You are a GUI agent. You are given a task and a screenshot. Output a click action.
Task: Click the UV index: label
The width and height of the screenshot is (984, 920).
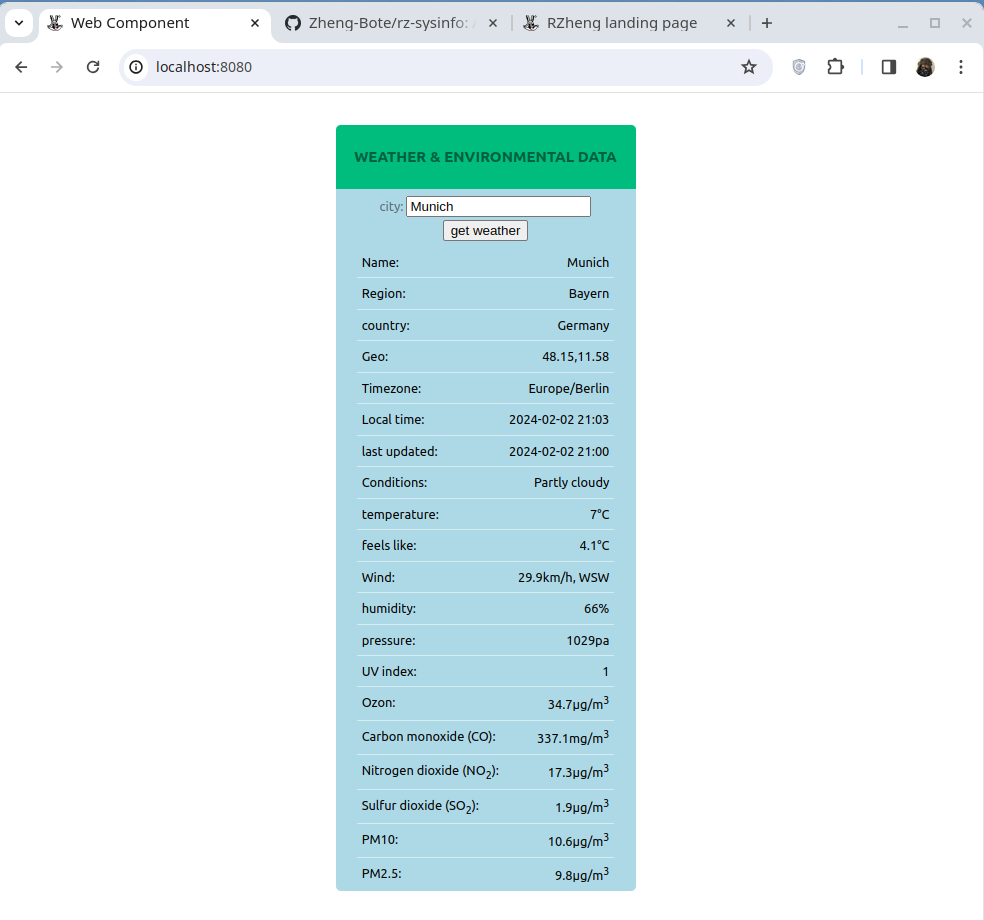point(389,671)
